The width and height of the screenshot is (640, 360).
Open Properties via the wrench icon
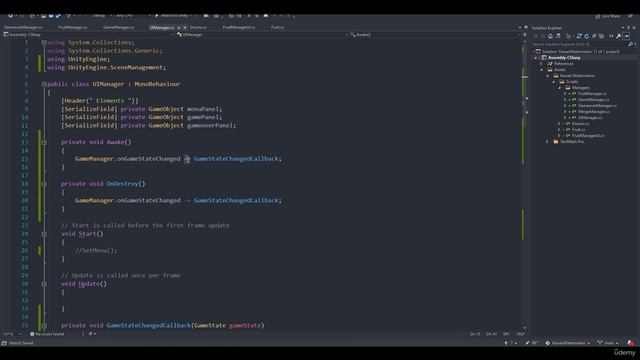click(x=619, y=36)
